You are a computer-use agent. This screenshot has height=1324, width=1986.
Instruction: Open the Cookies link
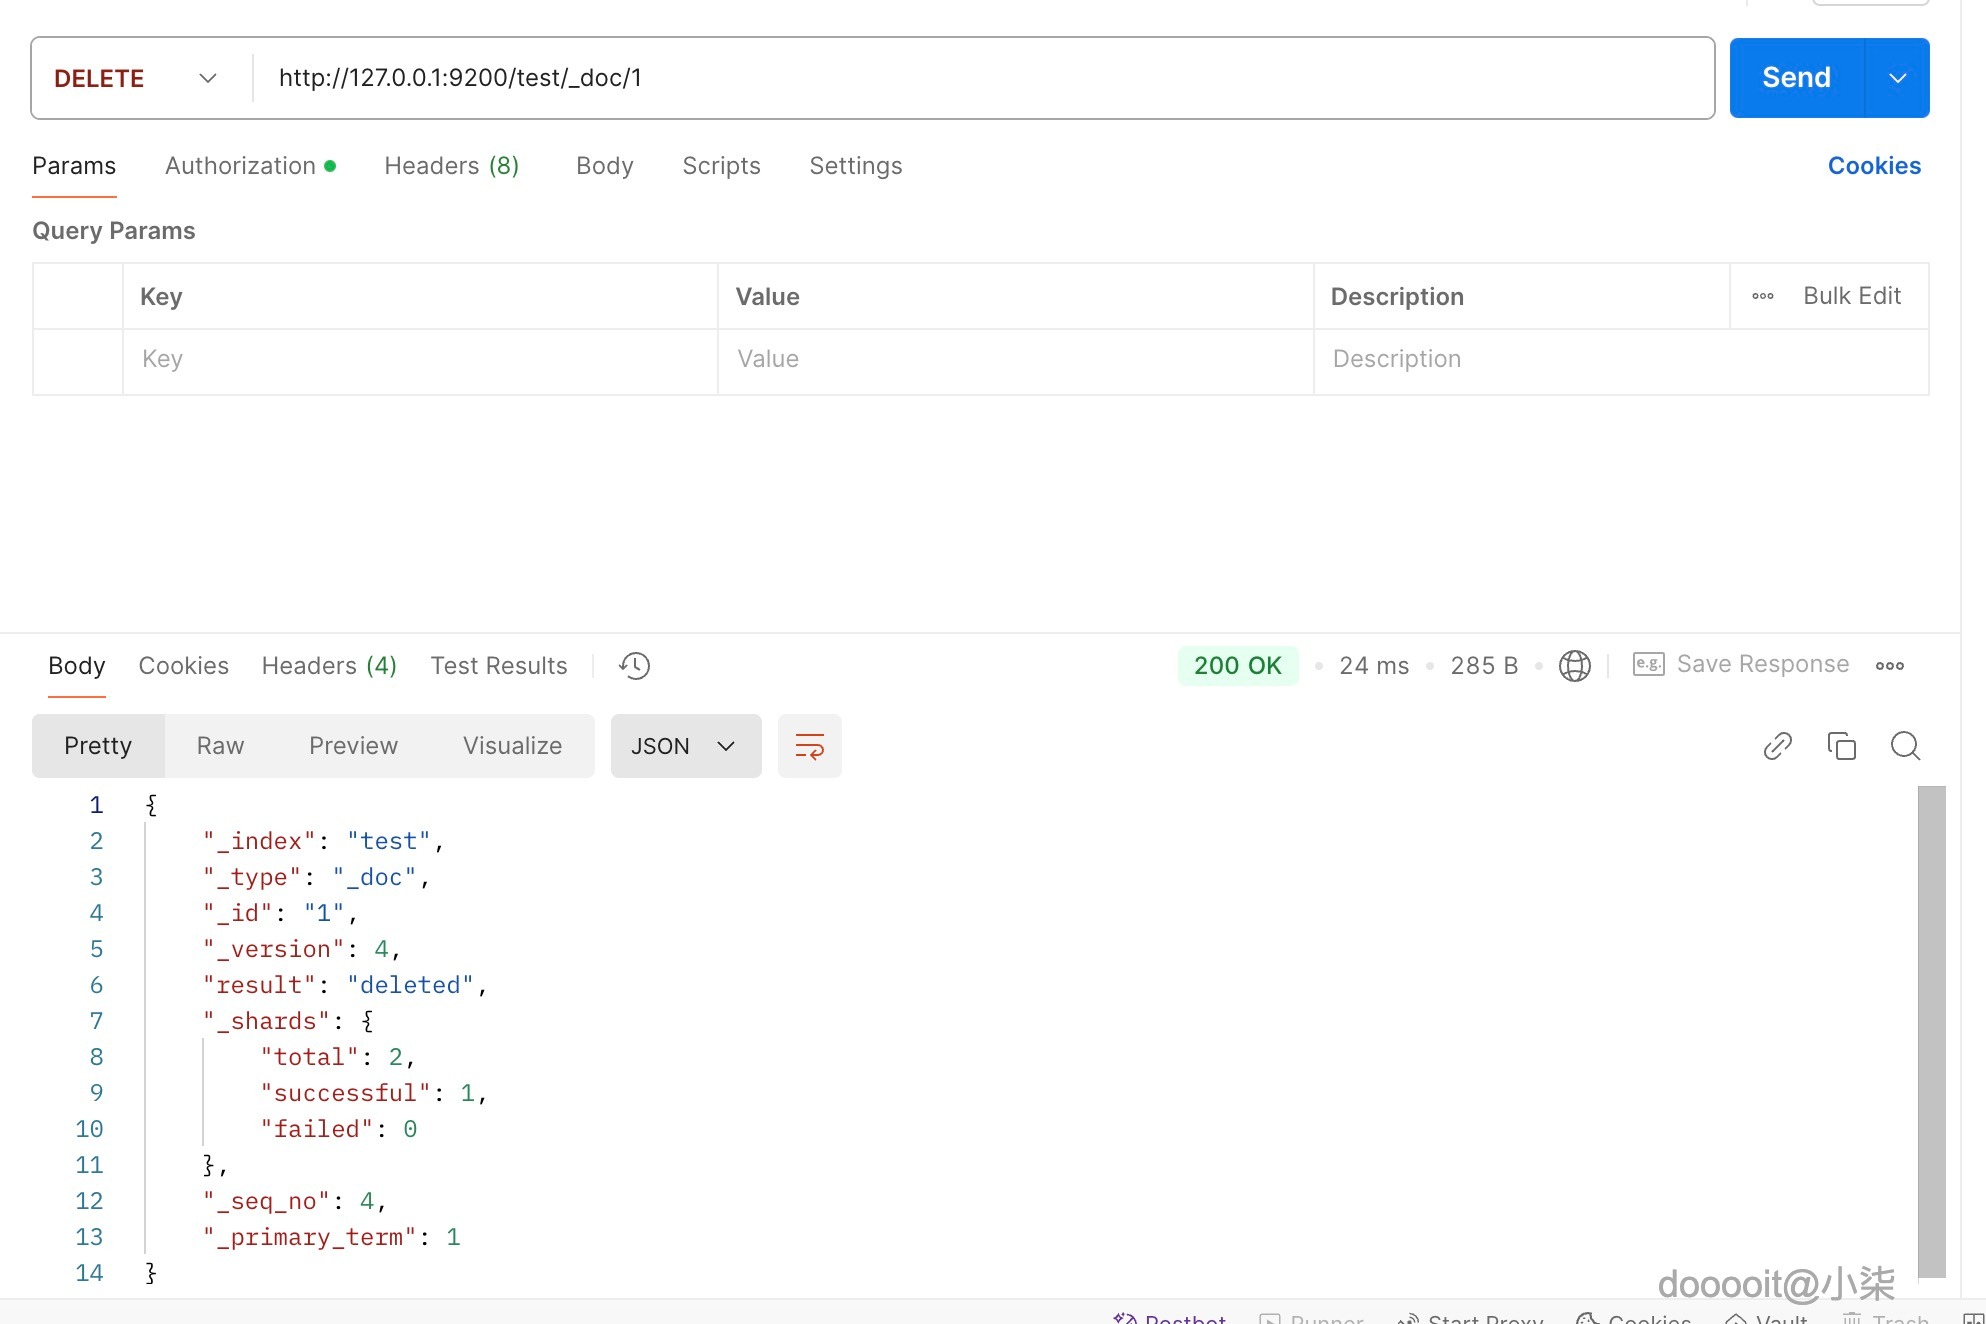1873,166
